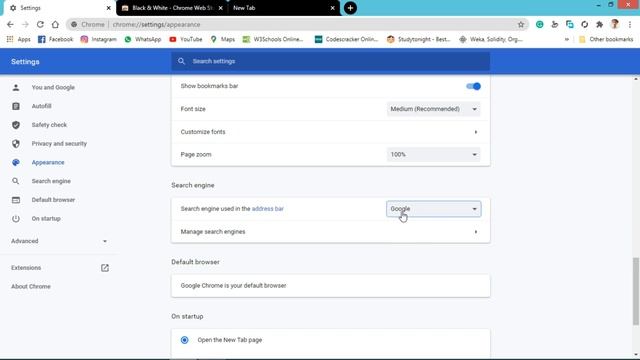
Task: Select Open the New Tab page radio
Action: click(x=184, y=340)
